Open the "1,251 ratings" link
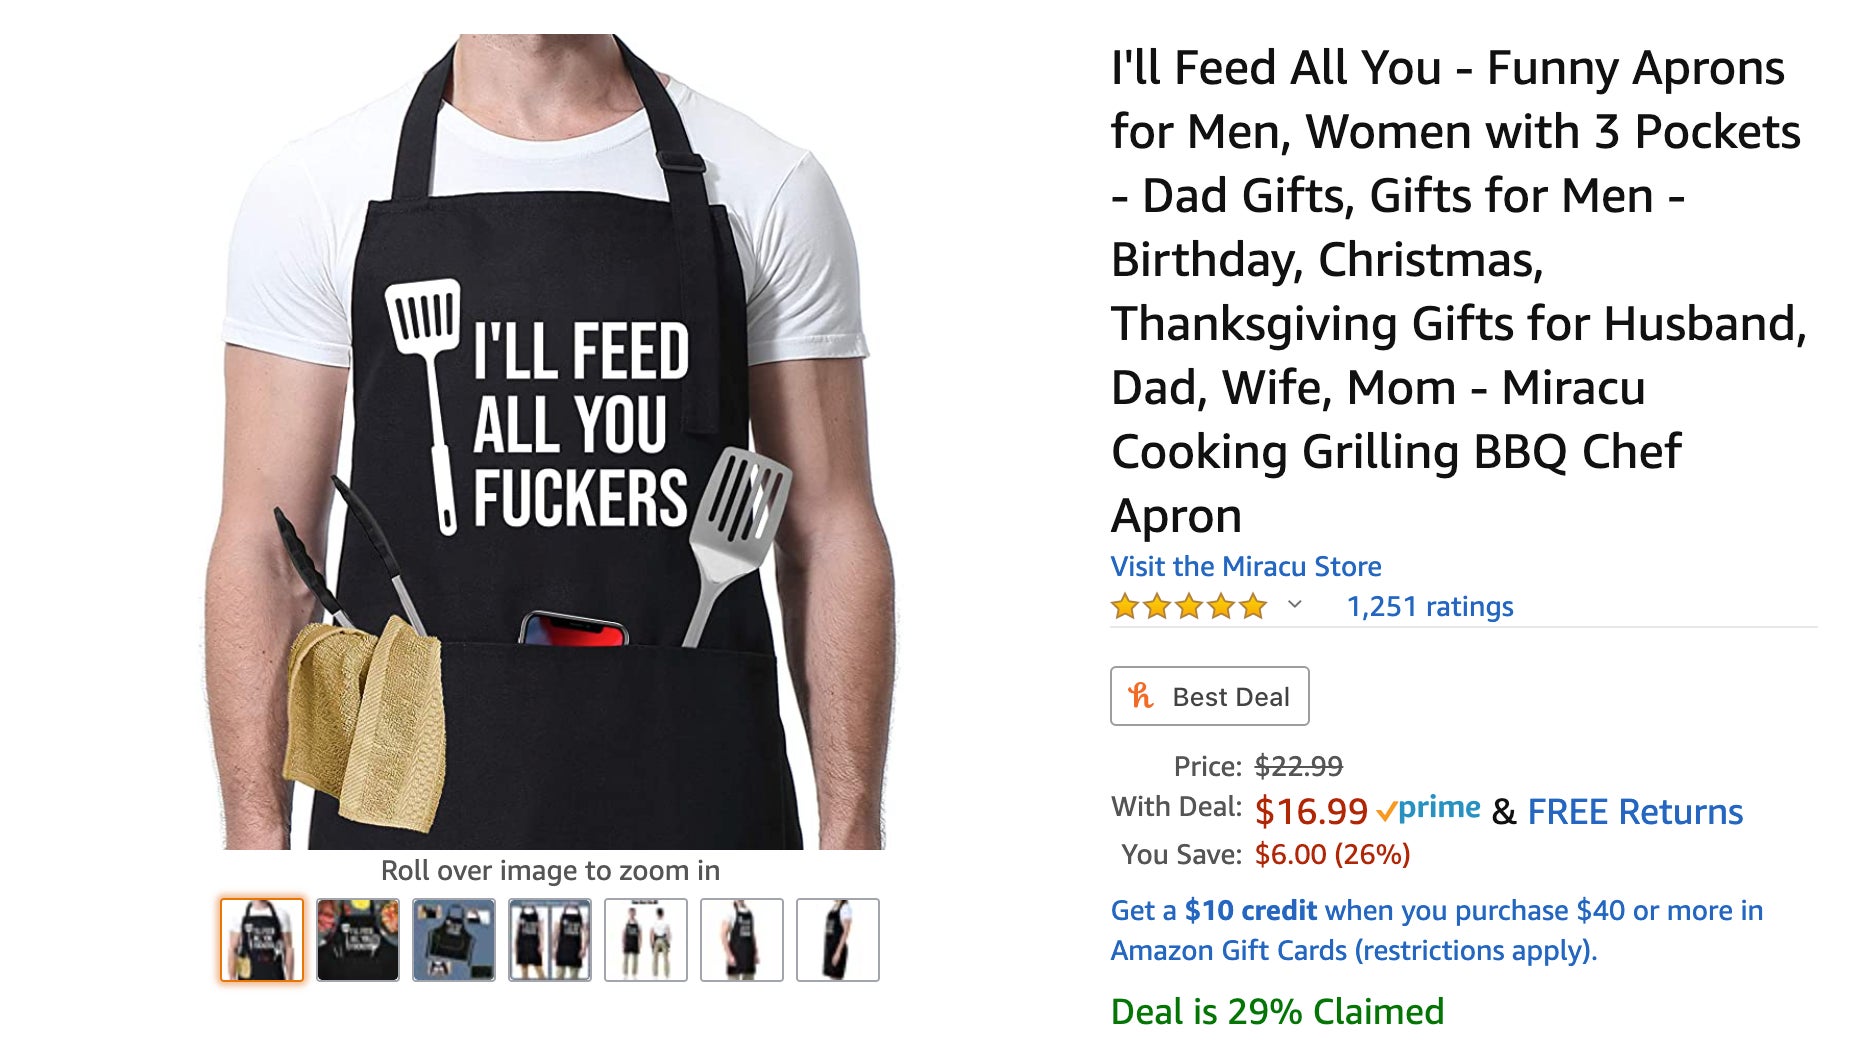This screenshot has width=1862, height=1049. [x=1428, y=606]
